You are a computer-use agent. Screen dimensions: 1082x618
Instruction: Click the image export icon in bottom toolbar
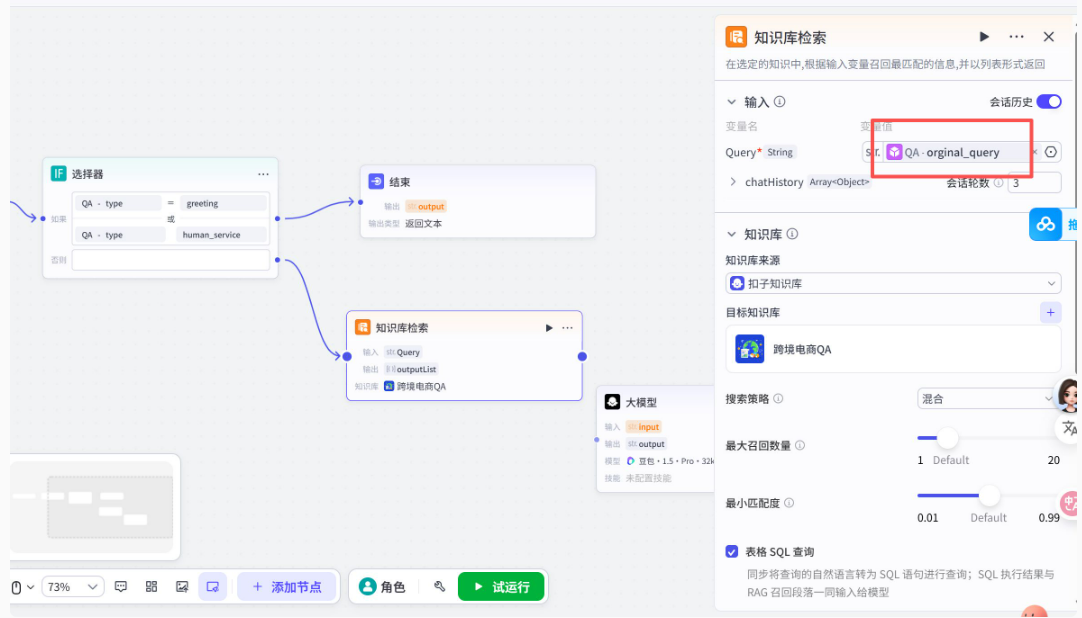click(x=181, y=587)
